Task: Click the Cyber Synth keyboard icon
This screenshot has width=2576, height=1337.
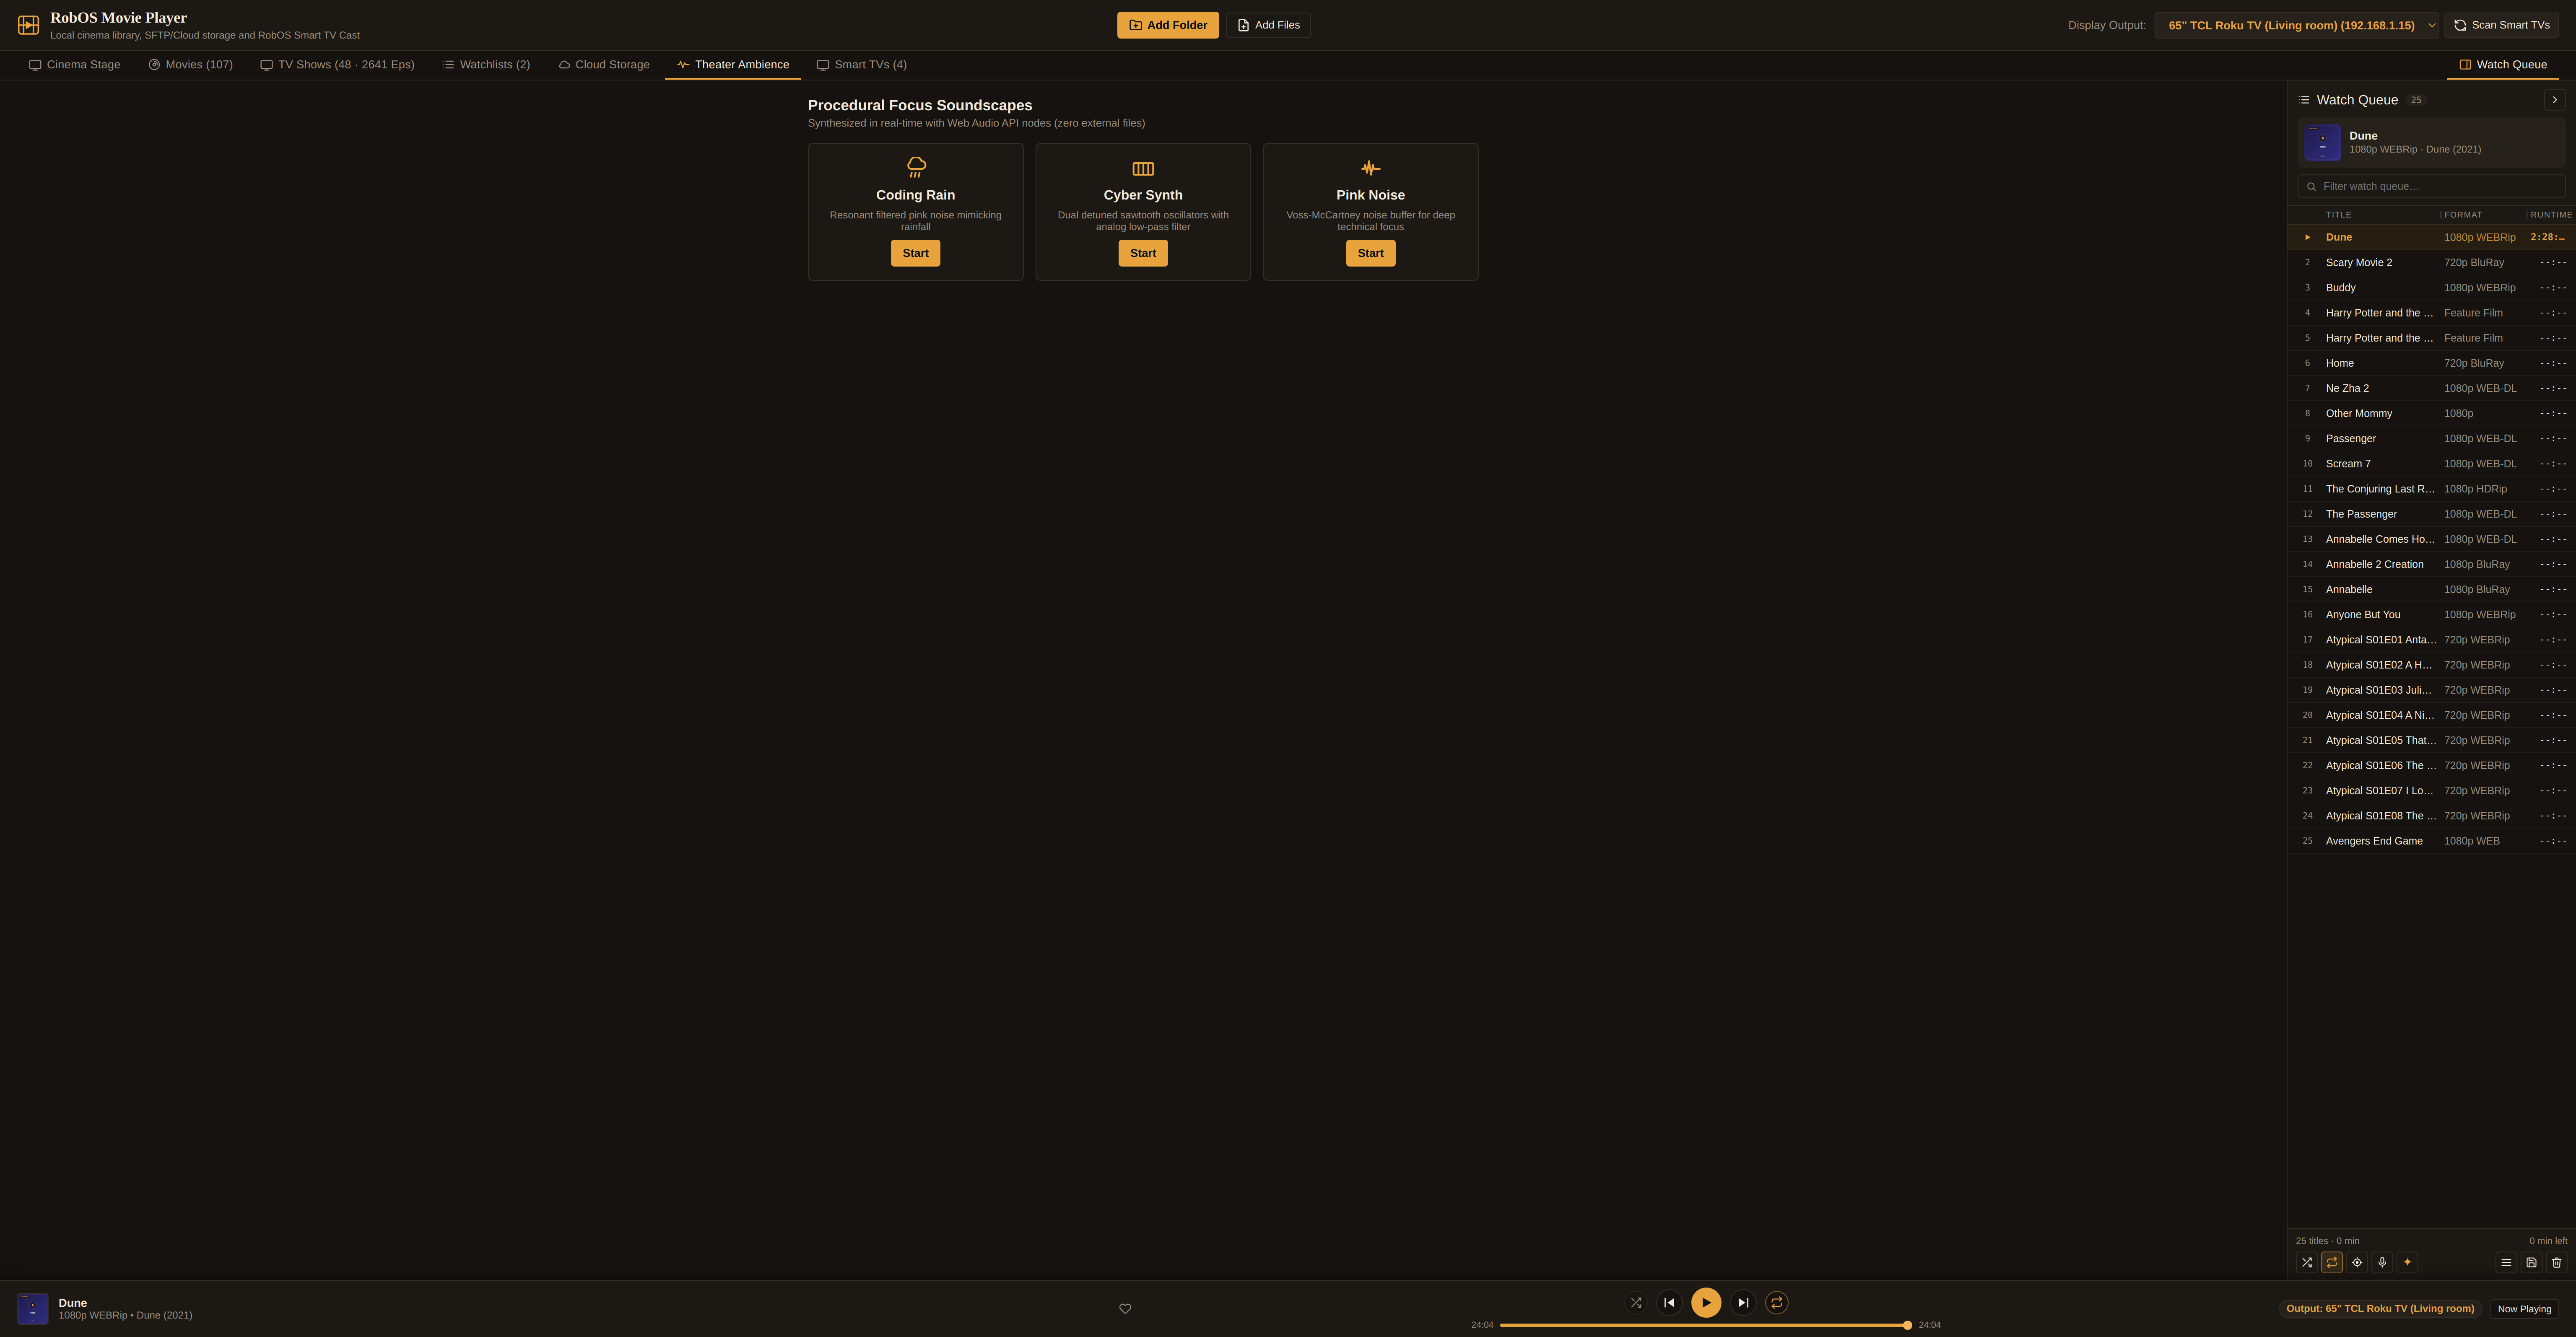Action: click(x=1143, y=168)
